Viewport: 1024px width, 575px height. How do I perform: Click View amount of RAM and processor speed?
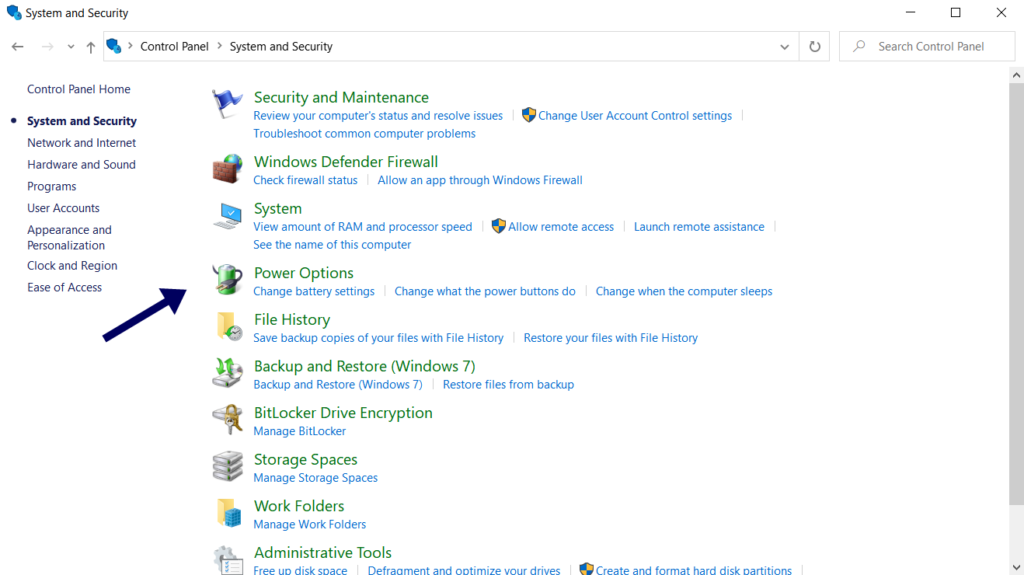pos(362,227)
